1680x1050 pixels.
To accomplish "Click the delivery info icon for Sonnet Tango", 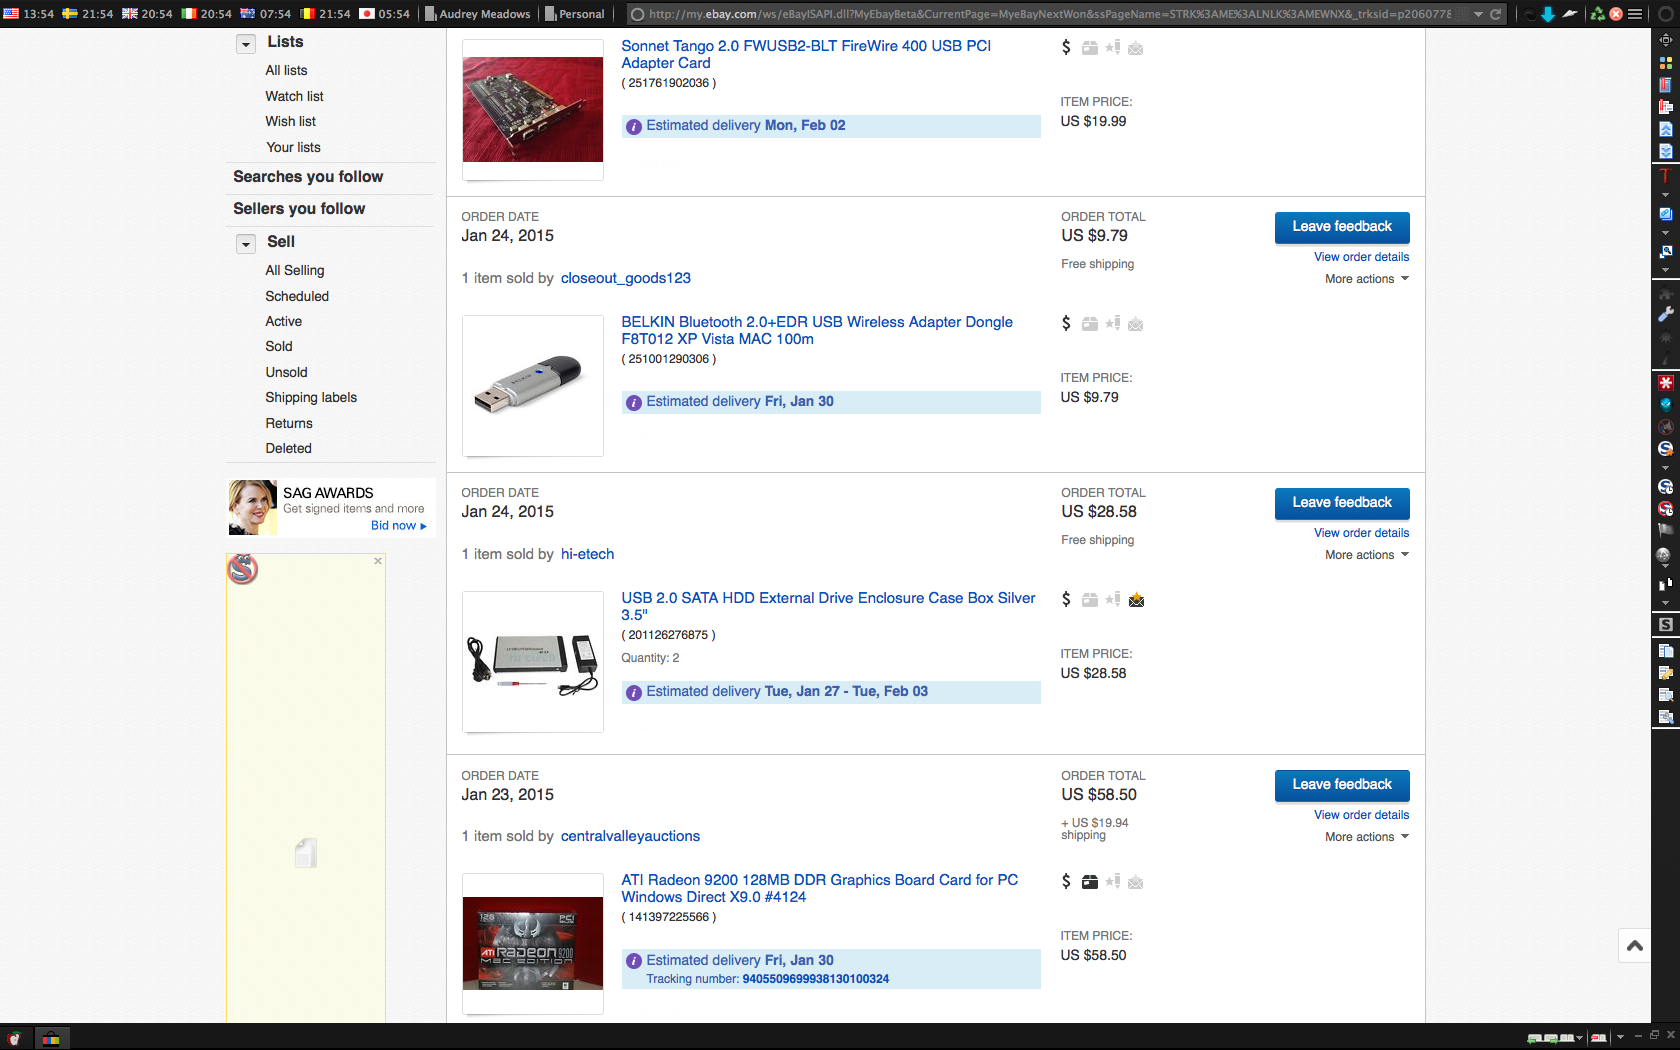I will (x=634, y=126).
